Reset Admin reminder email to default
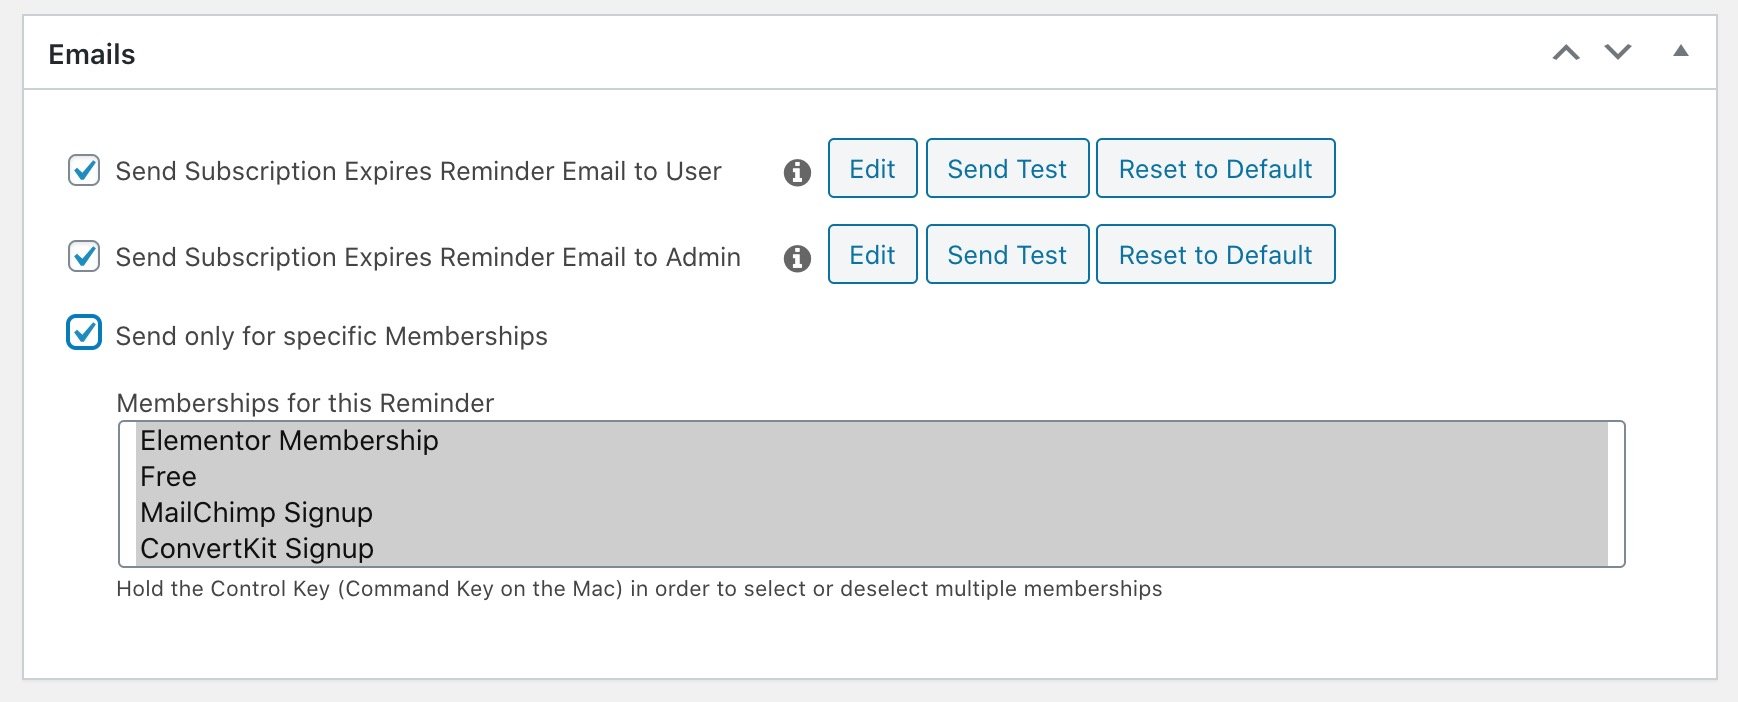Image resolution: width=1738 pixels, height=702 pixels. (1215, 255)
